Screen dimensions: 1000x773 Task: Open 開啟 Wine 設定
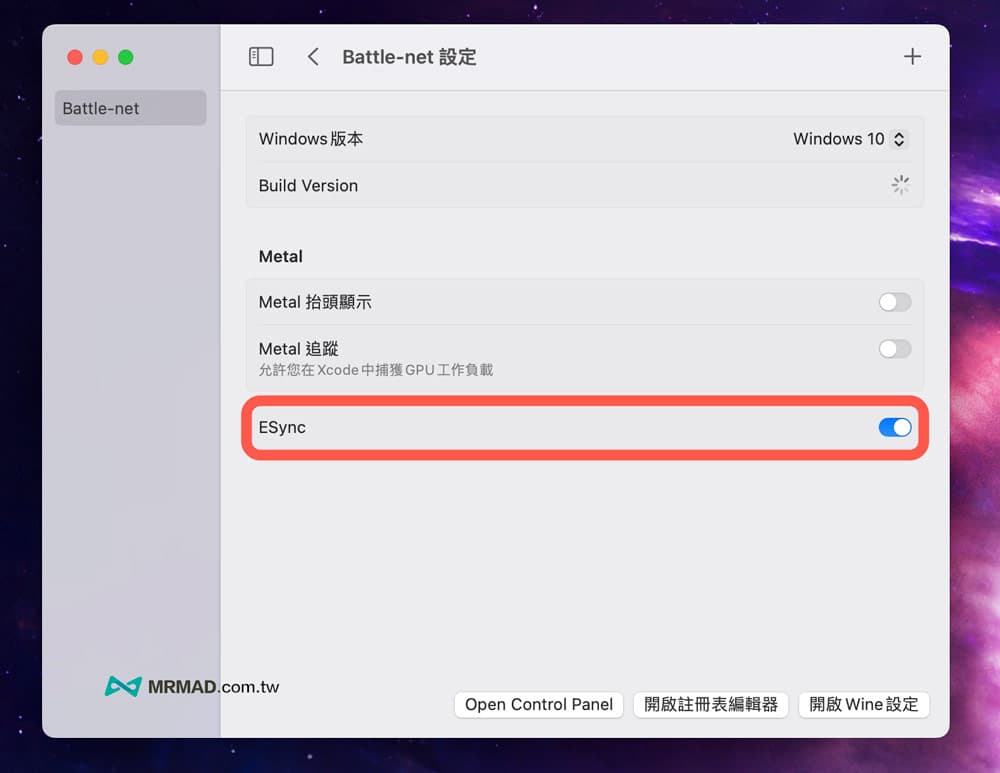(864, 704)
